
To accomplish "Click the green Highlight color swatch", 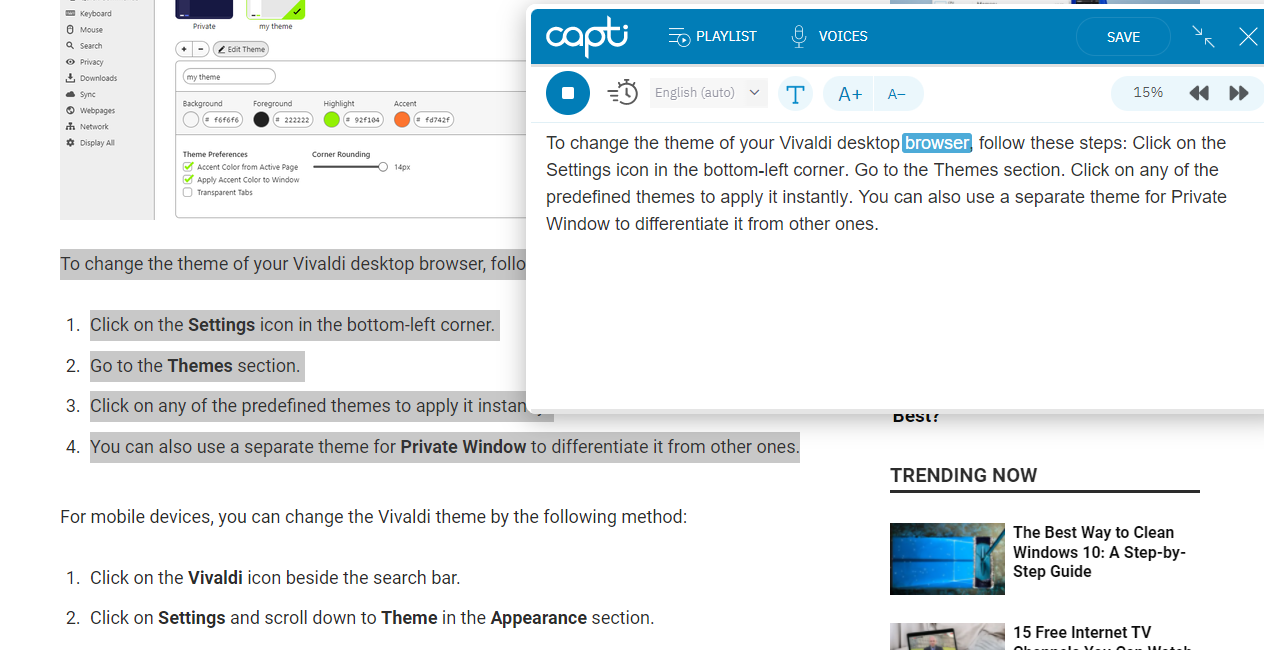I will click(332, 120).
